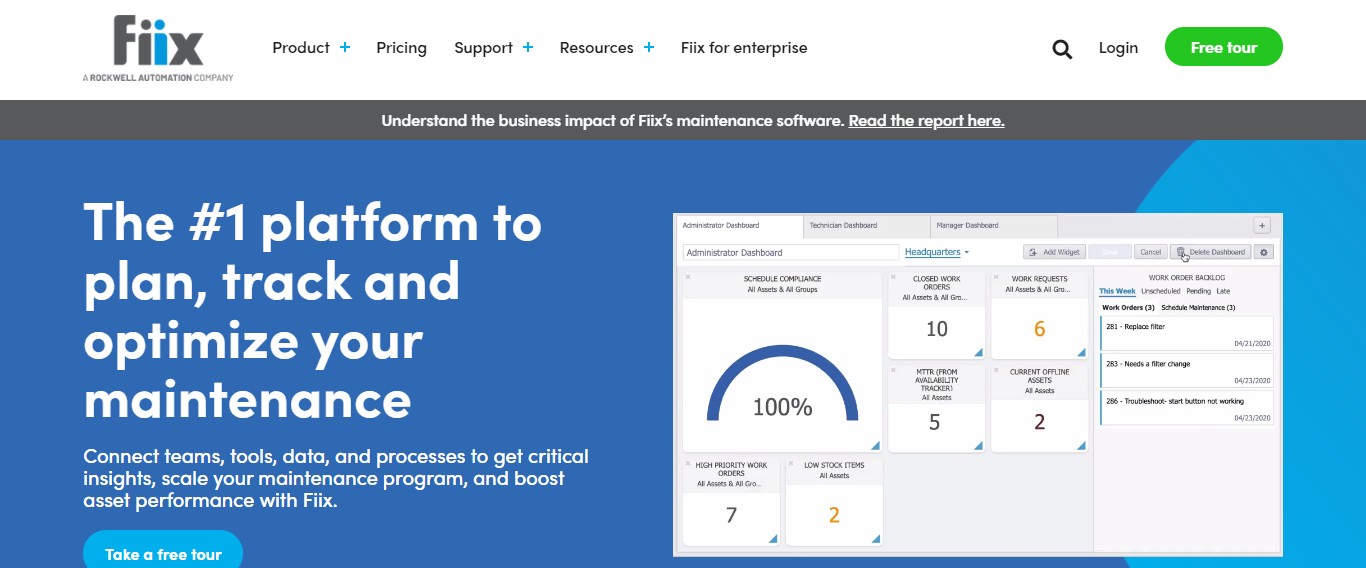Show the Work Orders (3) list
The height and width of the screenshot is (568, 1366).
(x=1129, y=308)
